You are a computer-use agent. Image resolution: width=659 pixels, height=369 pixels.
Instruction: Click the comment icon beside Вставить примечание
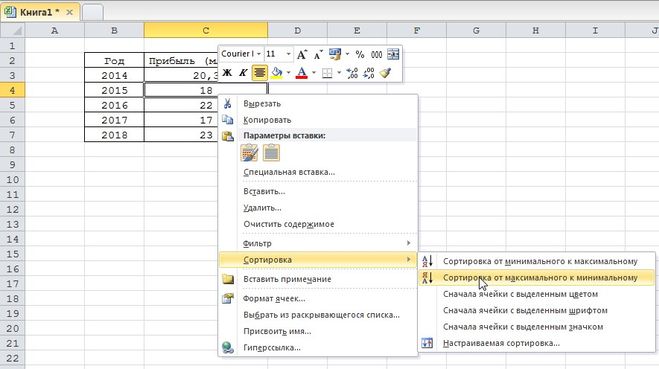(x=228, y=279)
